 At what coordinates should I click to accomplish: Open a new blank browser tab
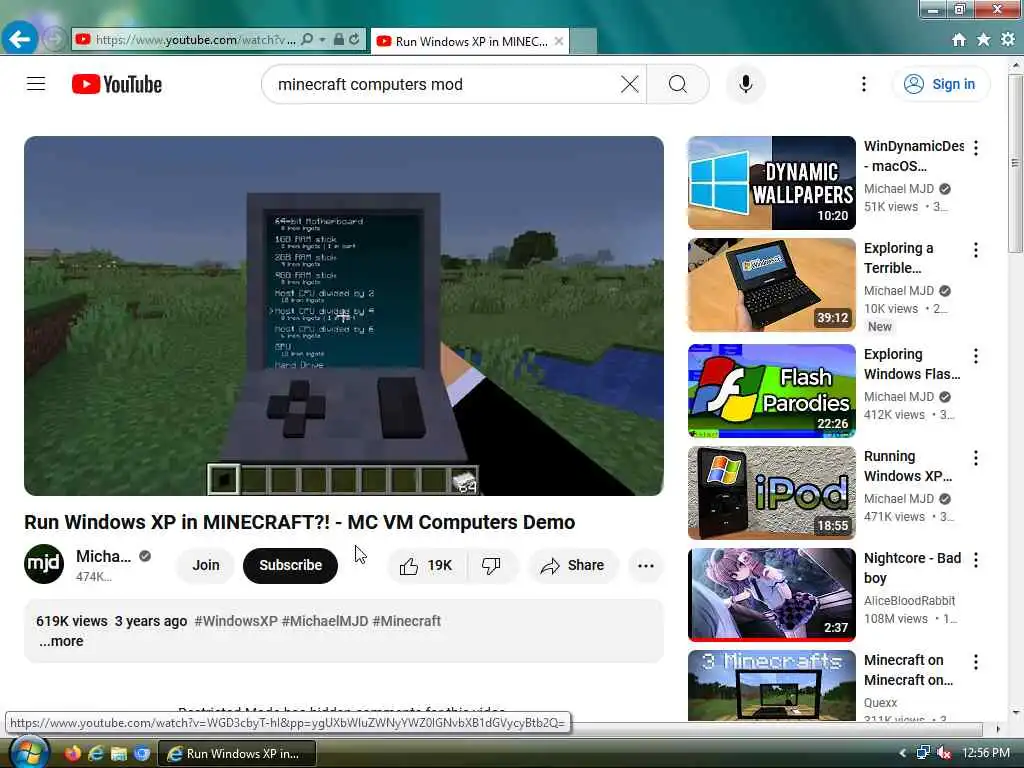click(583, 41)
